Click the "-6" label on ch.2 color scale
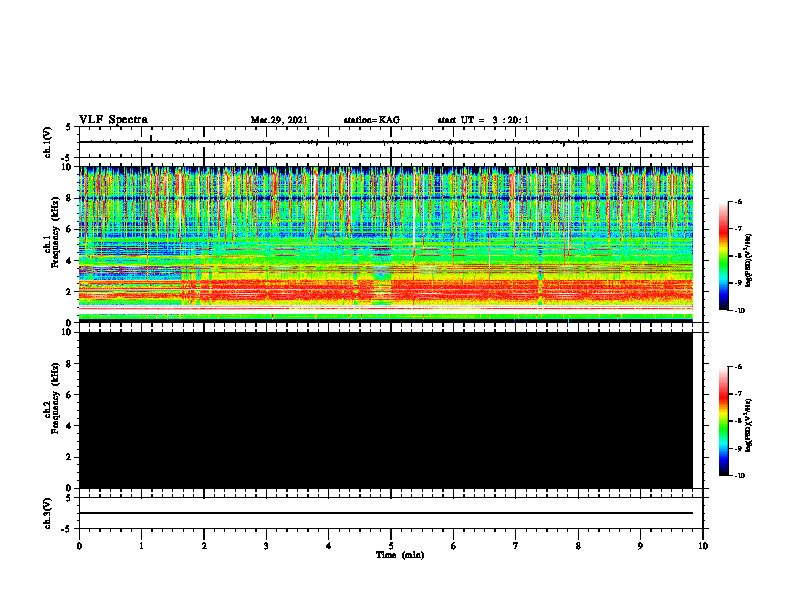Image resolution: width=792 pixels, height=612 pixels. pos(738,367)
